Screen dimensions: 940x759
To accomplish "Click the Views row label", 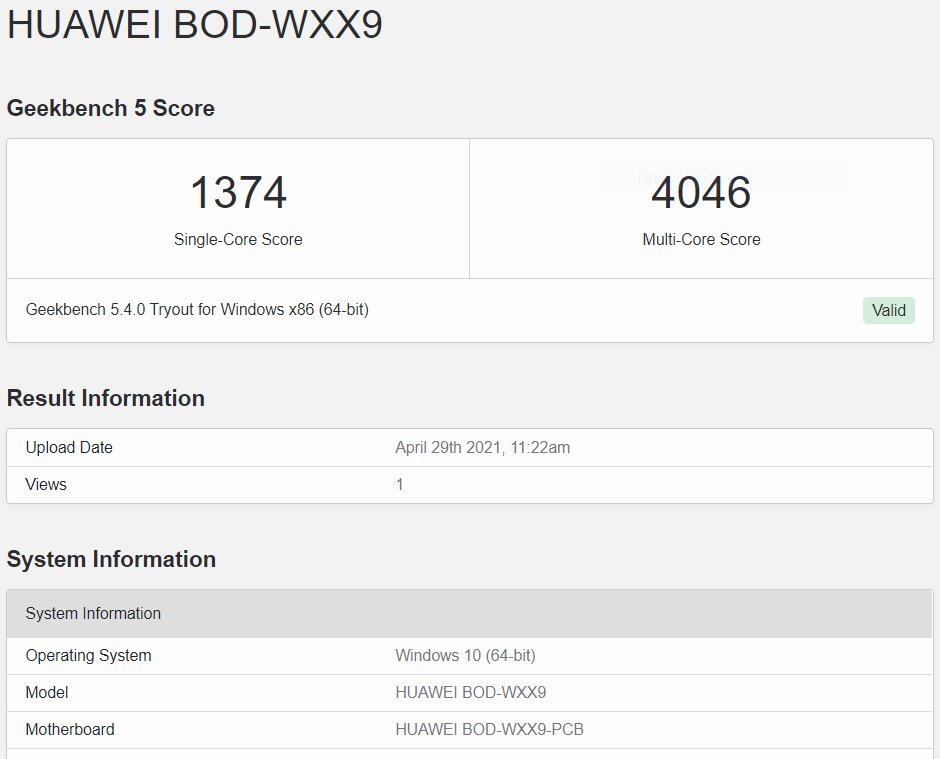I will click(46, 484).
